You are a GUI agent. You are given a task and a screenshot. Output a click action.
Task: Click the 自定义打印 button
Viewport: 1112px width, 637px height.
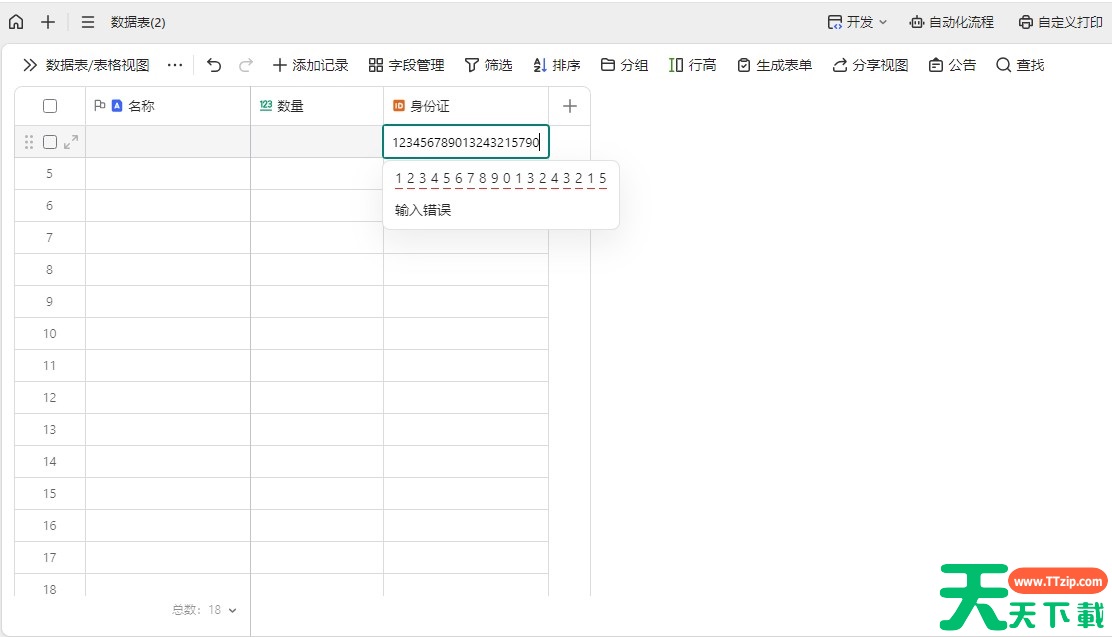pyautogui.click(x=1060, y=22)
